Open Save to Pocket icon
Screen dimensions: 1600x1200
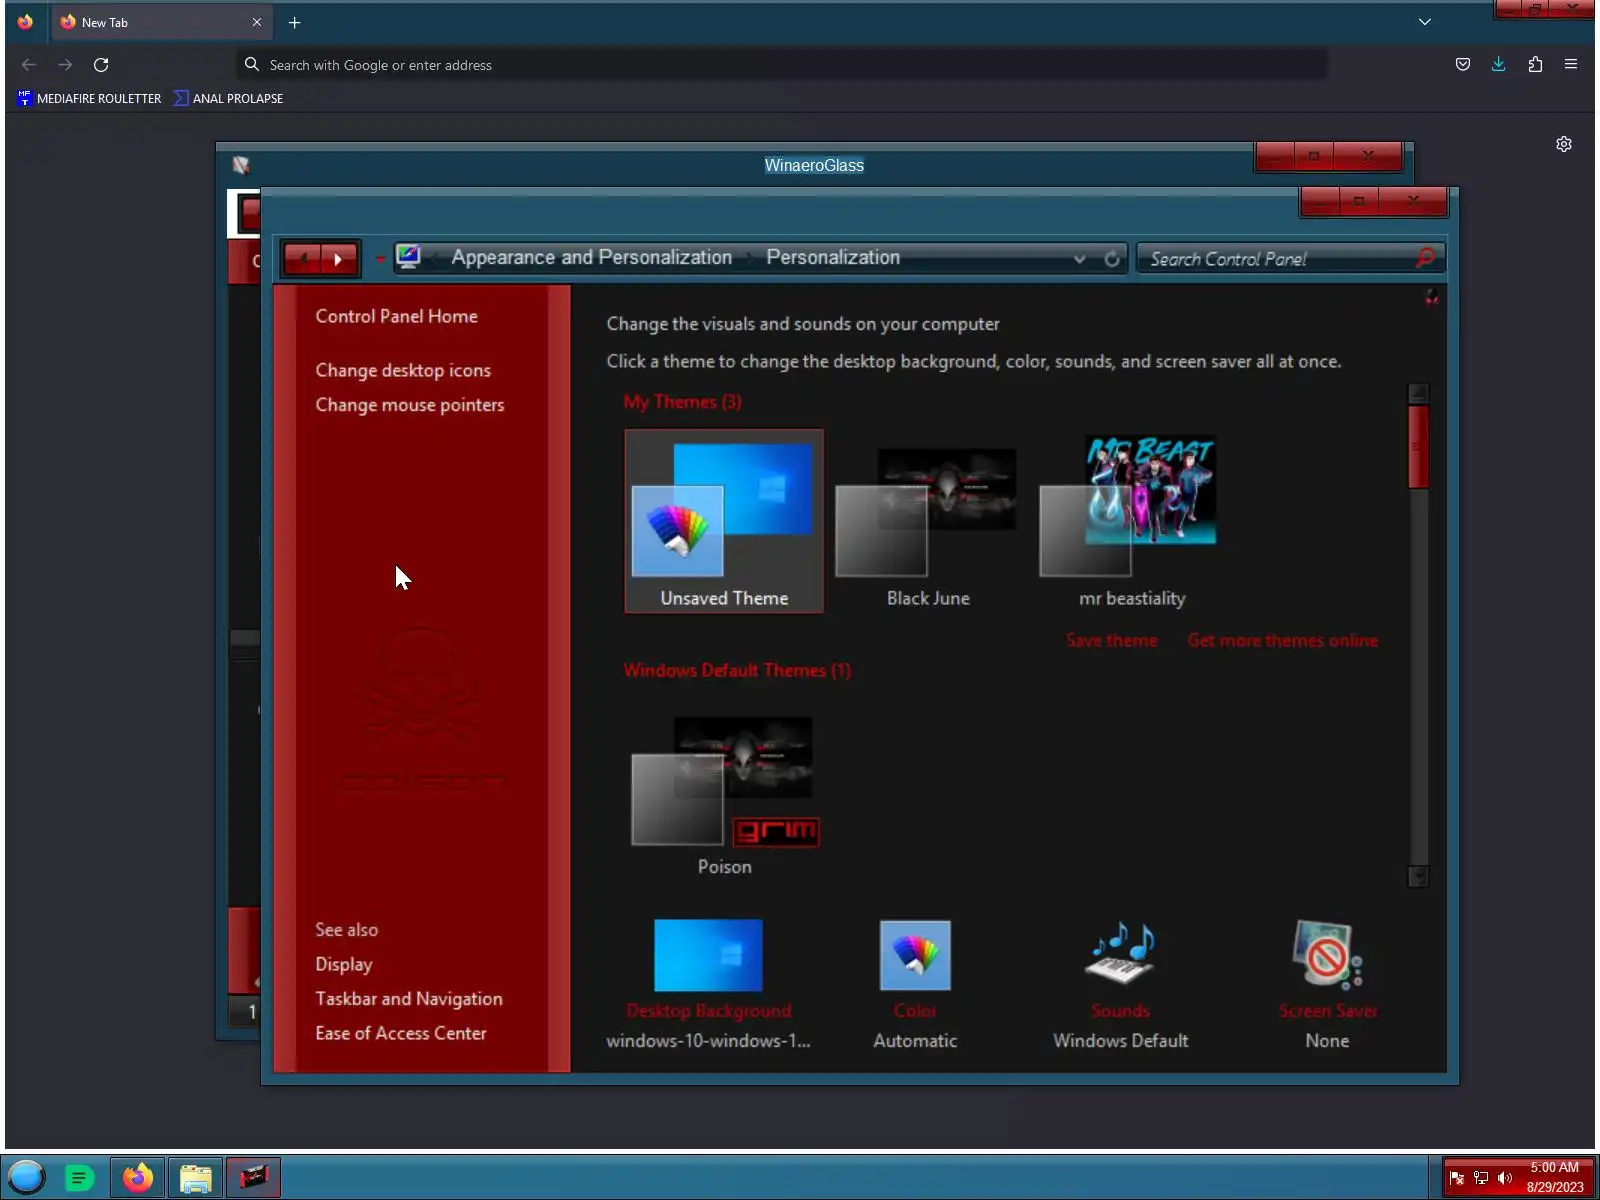pyautogui.click(x=1463, y=65)
